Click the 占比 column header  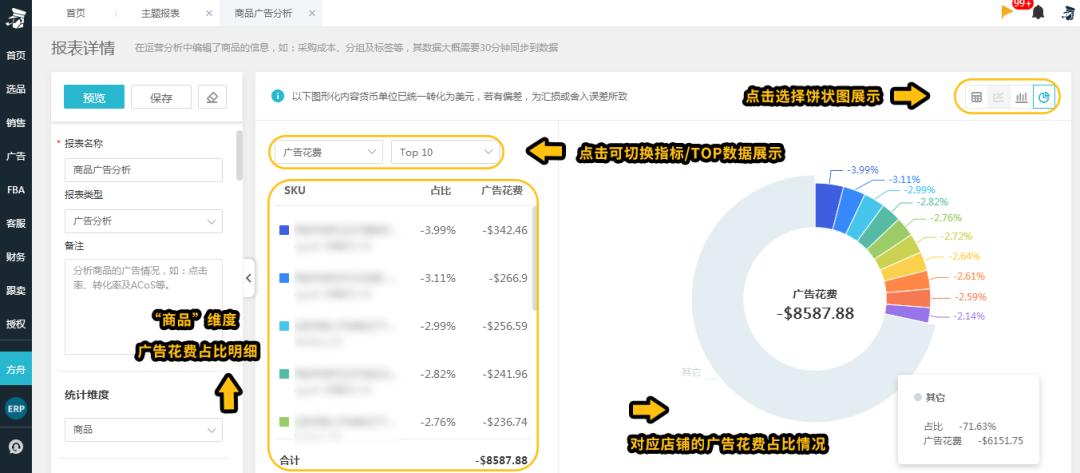440,191
